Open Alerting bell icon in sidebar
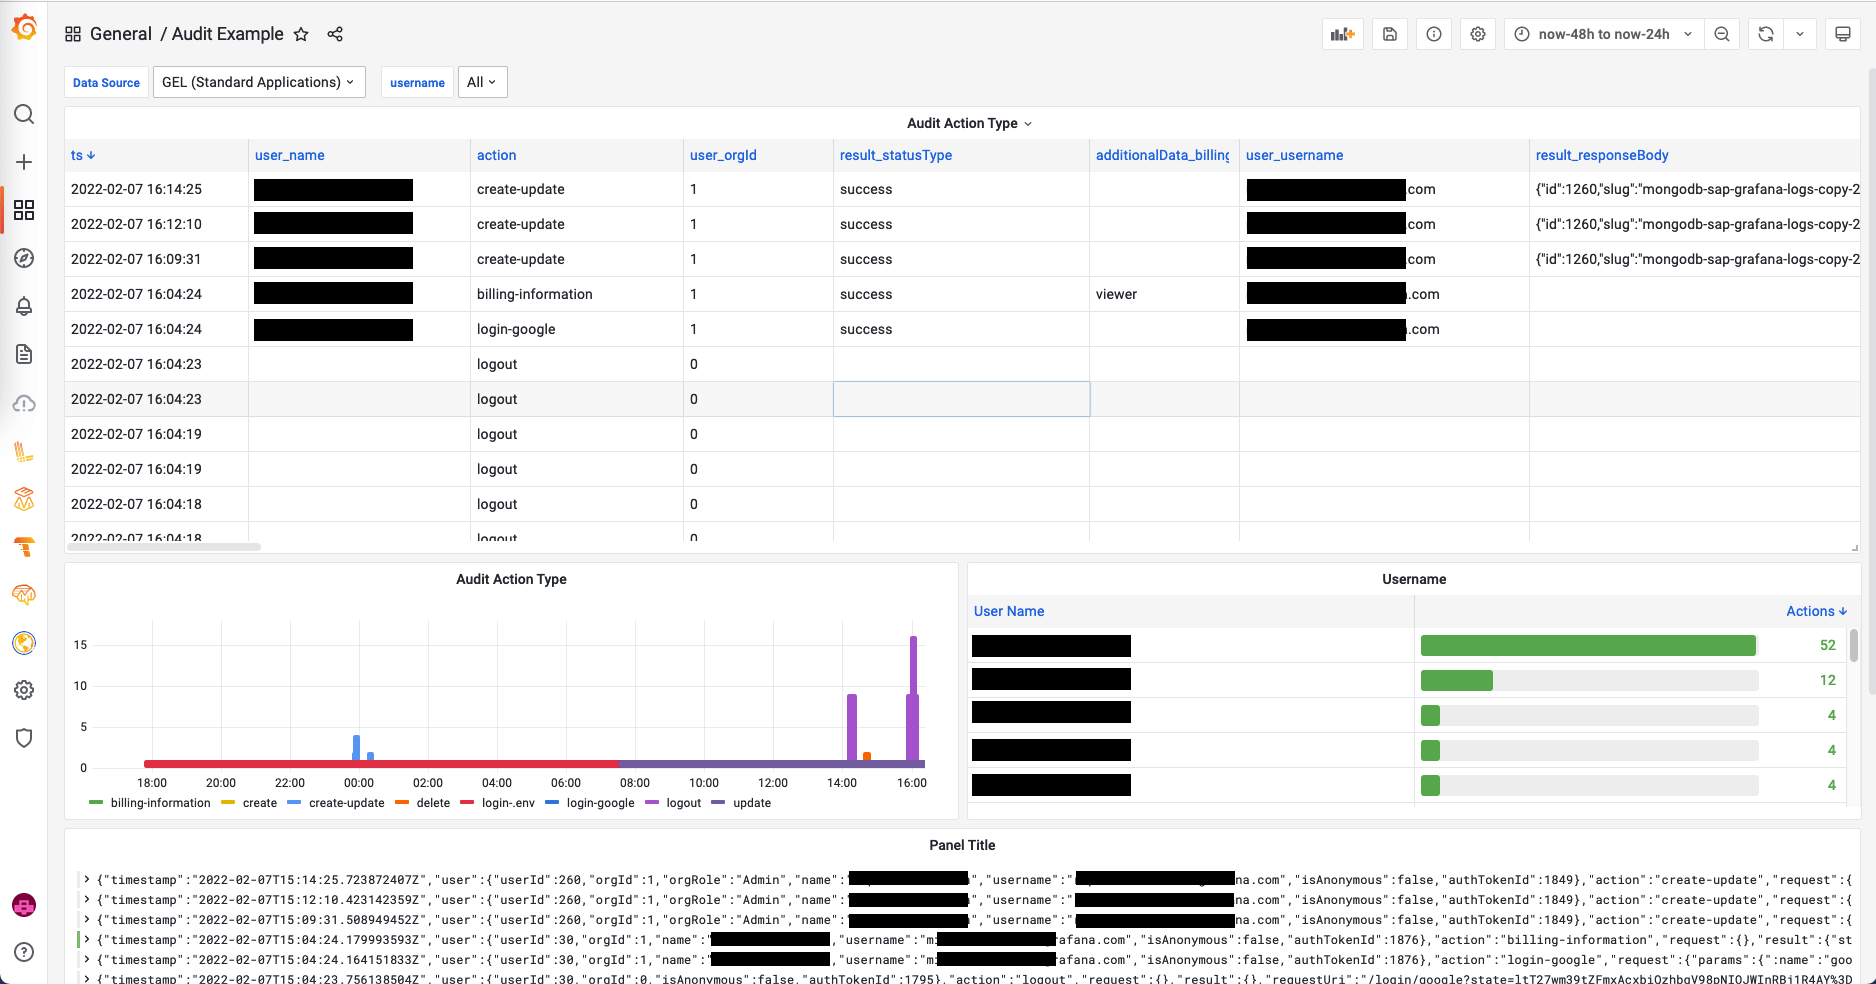Viewport: 1876px width, 984px height. [x=24, y=306]
